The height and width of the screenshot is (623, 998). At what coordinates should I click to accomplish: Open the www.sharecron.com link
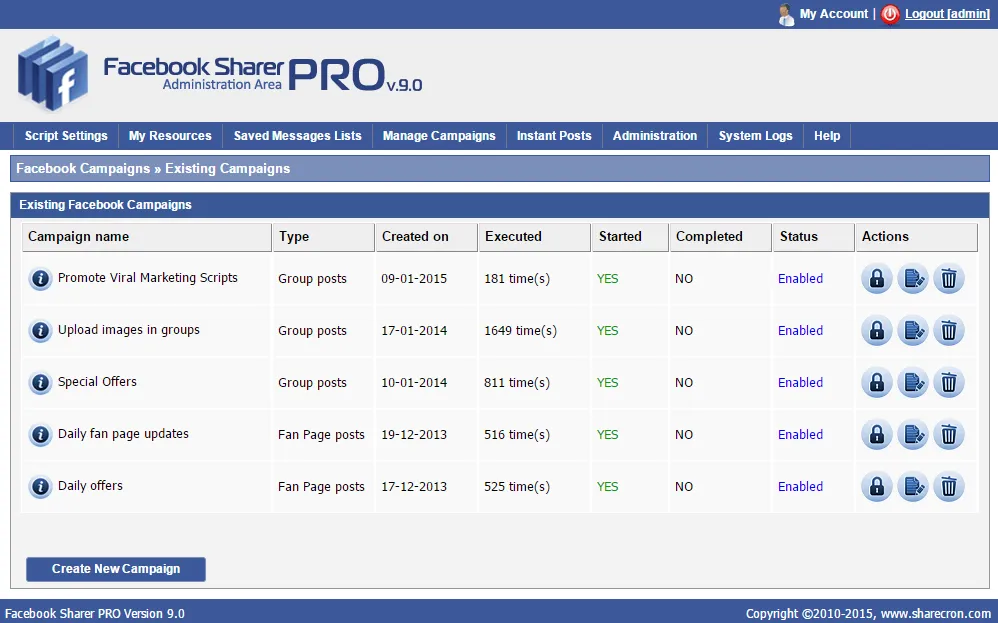click(938, 612)
